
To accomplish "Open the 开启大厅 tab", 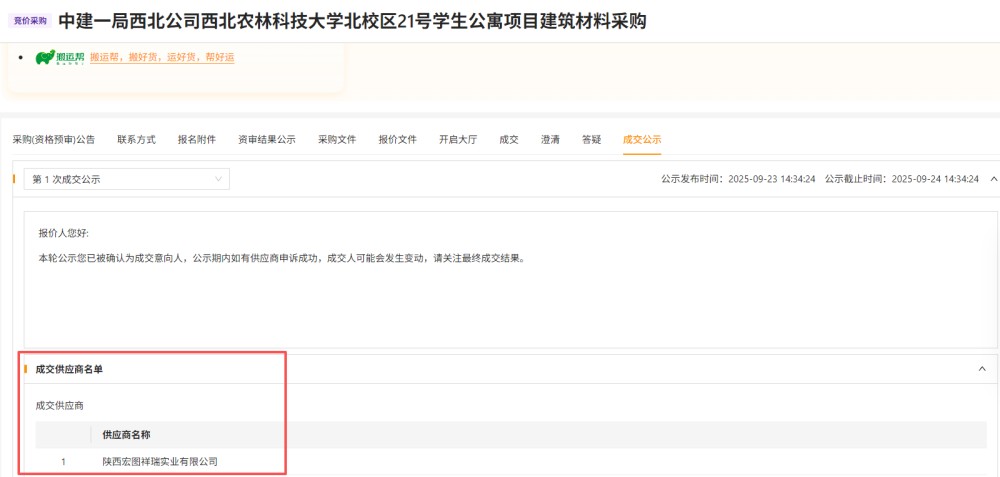I will coord(458,140).
